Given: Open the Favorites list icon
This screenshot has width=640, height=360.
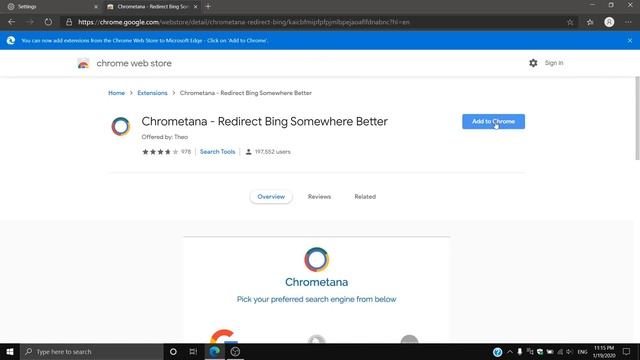Looking at the screenshot, I should click(590, 22).
